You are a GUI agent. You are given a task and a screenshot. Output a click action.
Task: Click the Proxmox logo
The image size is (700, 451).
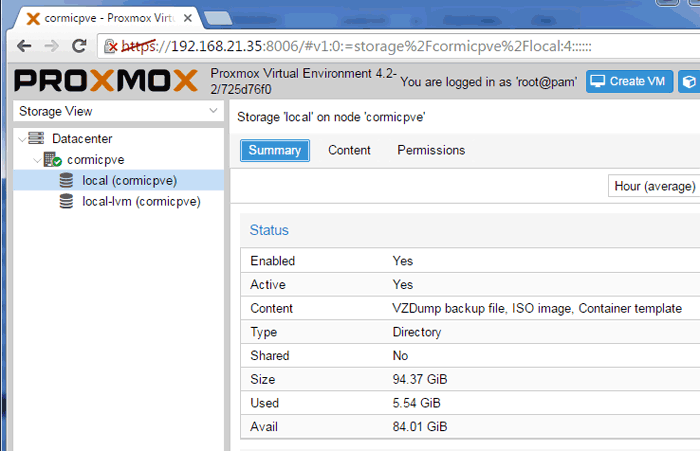106,81
